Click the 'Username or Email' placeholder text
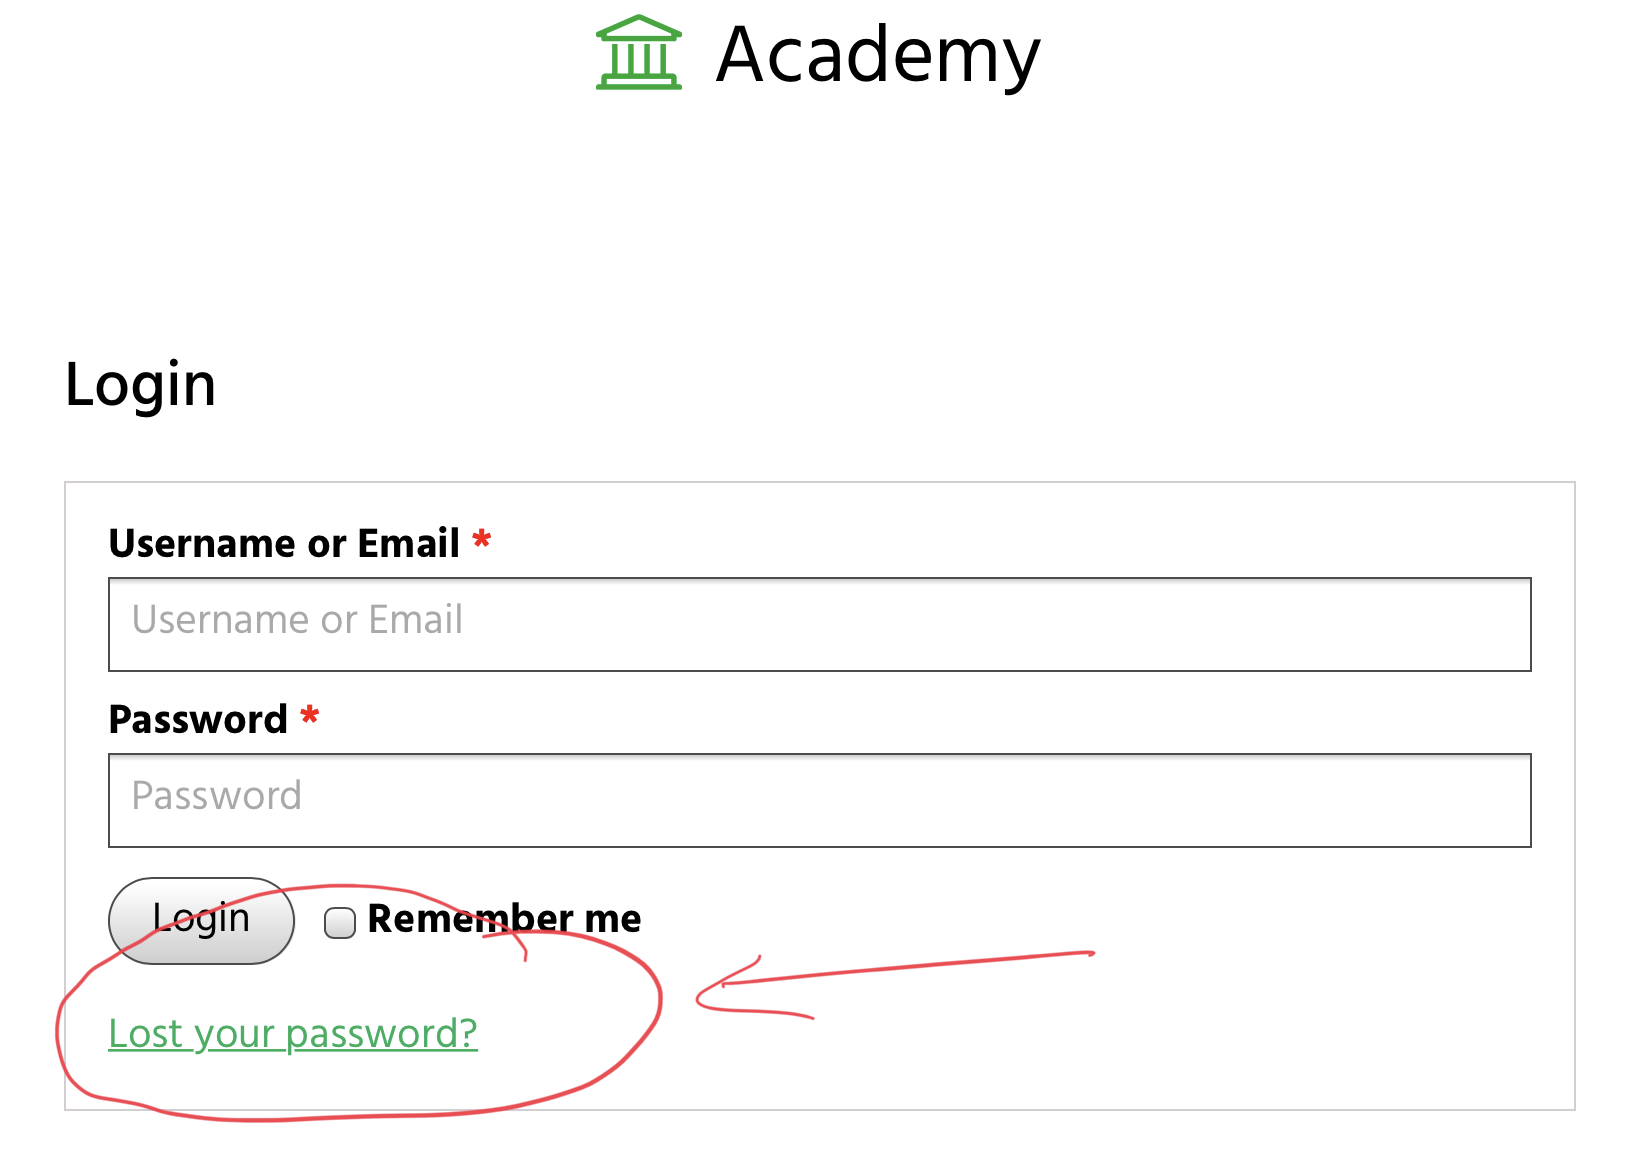The image size is (1652, 1174). click(x=297, y=620)
